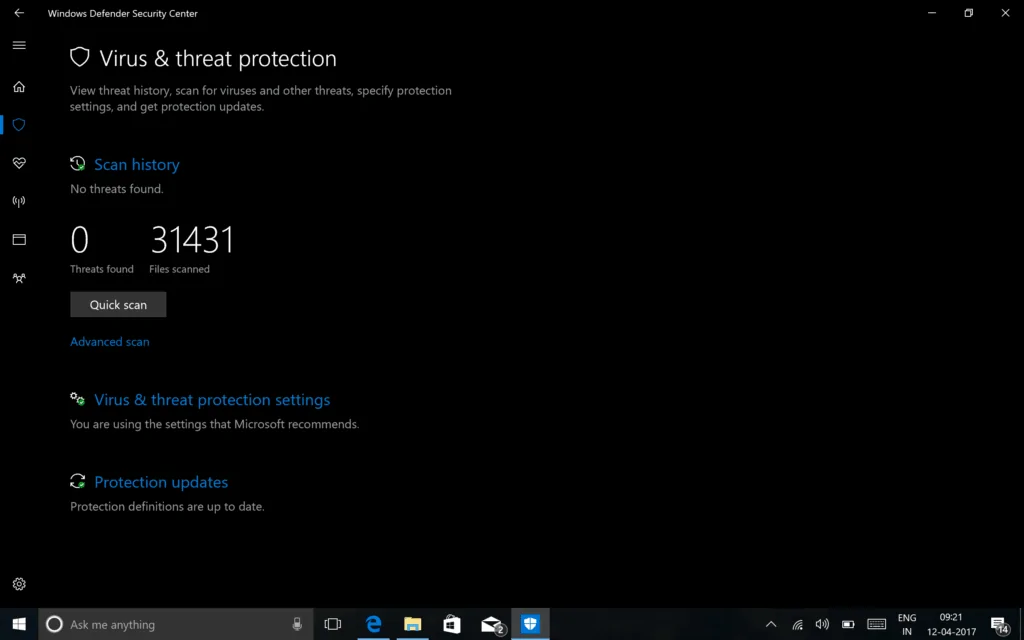
Task: Click the protection settings gears icon
Action: [78, 399]
